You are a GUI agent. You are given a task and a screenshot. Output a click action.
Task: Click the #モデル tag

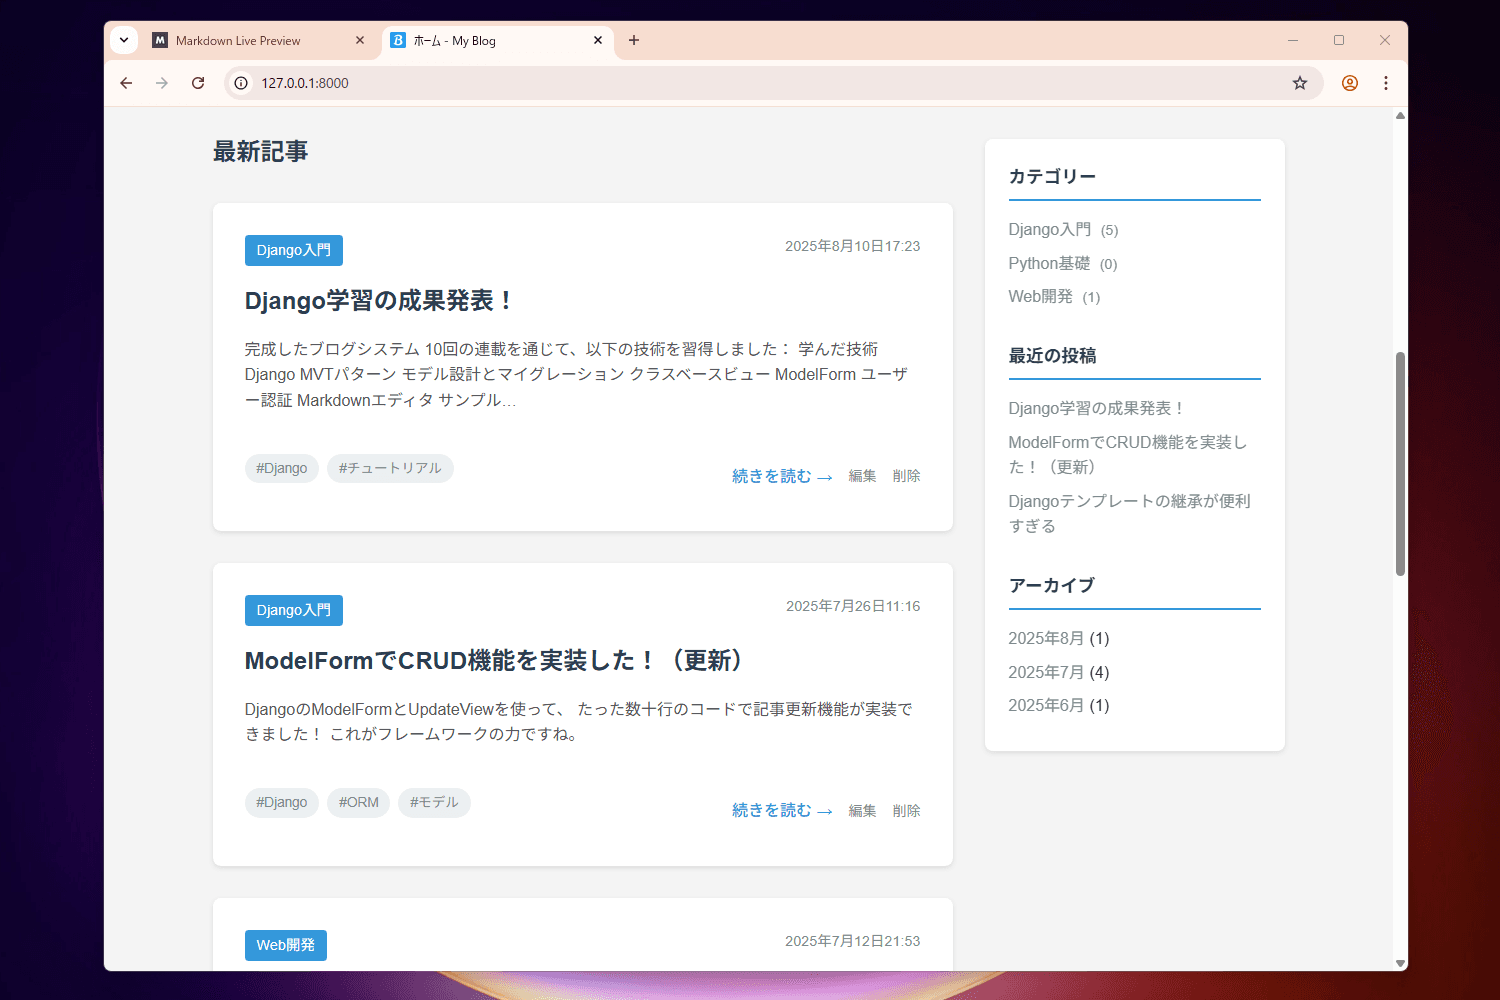point(434,802)
